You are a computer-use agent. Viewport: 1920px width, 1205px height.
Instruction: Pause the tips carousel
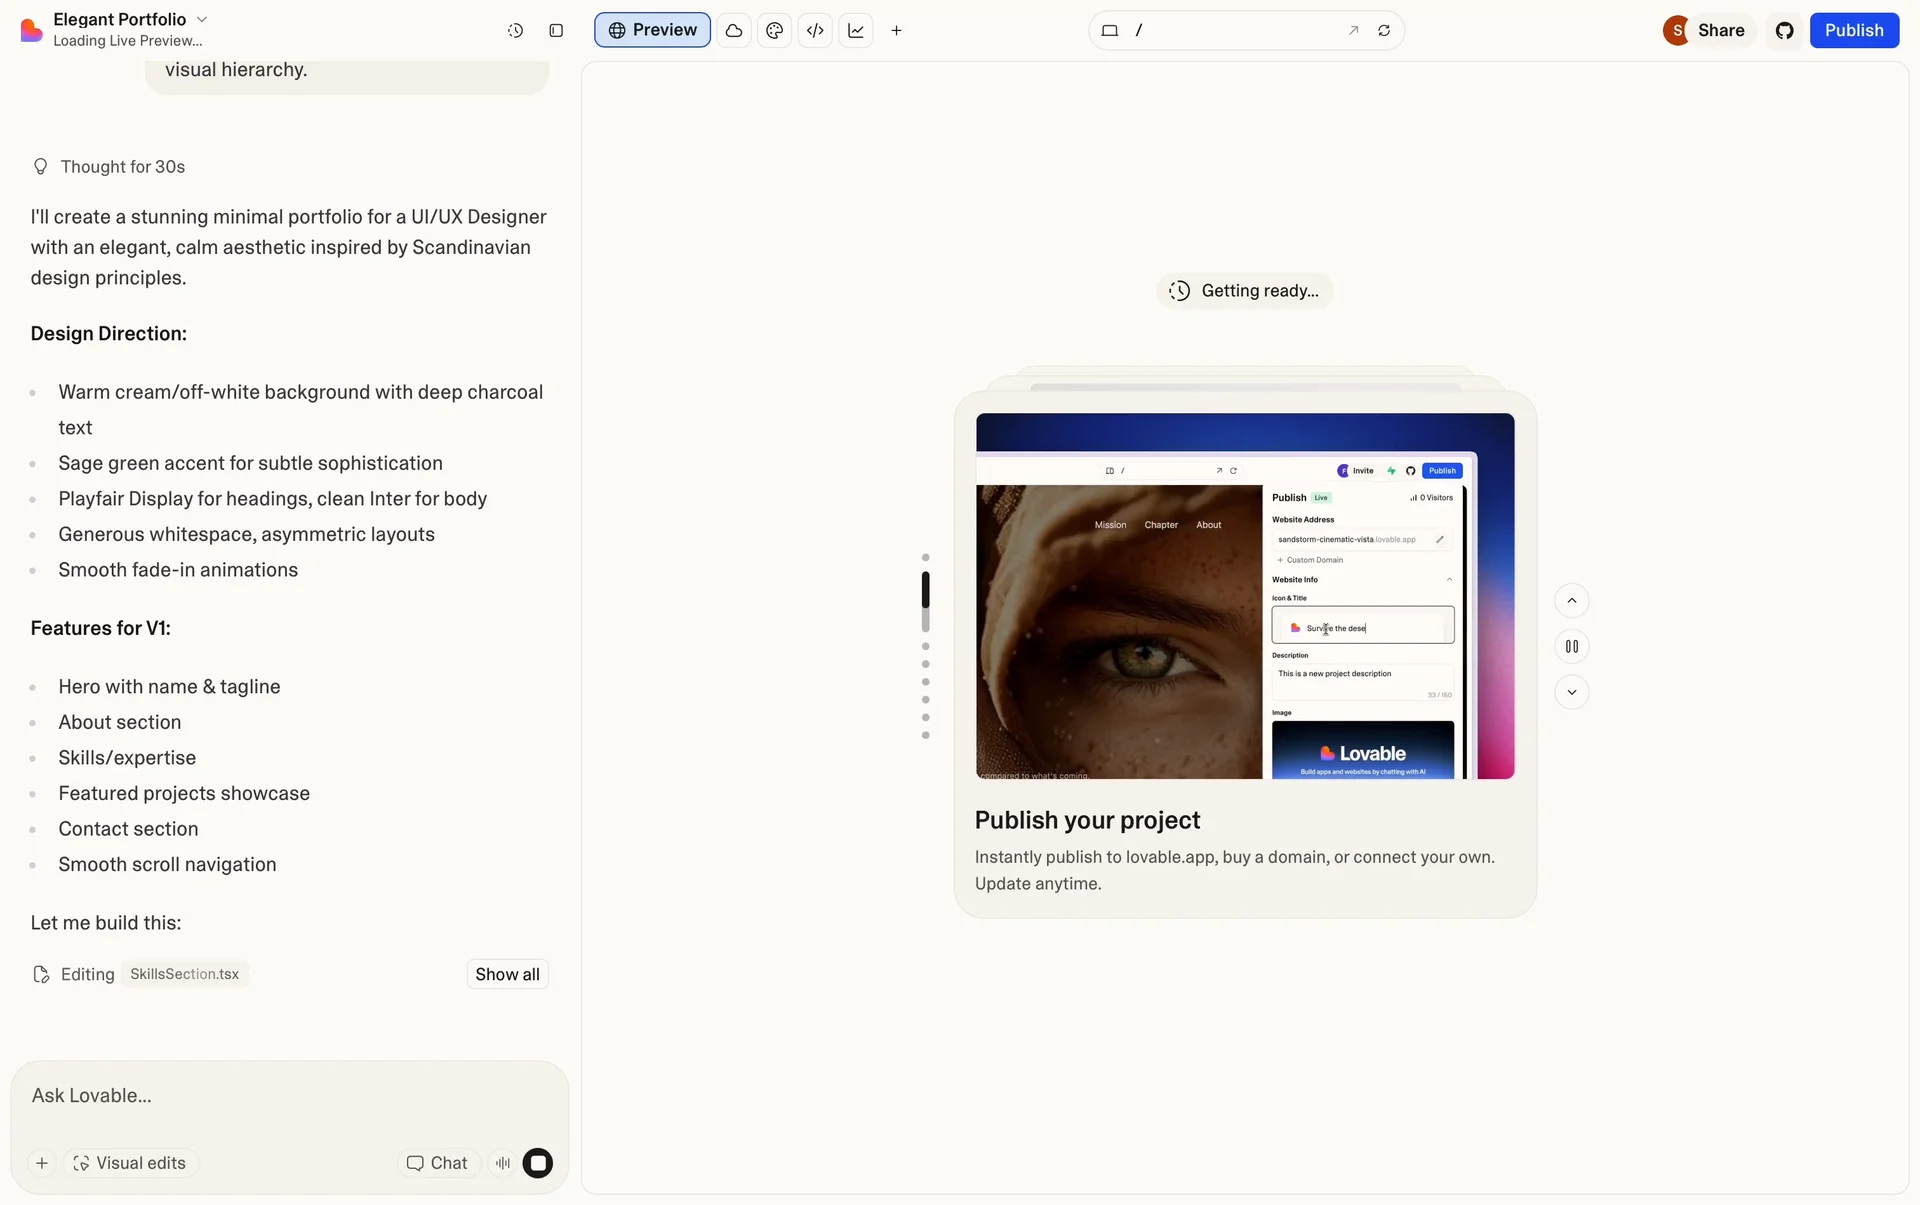point(1571,647)
